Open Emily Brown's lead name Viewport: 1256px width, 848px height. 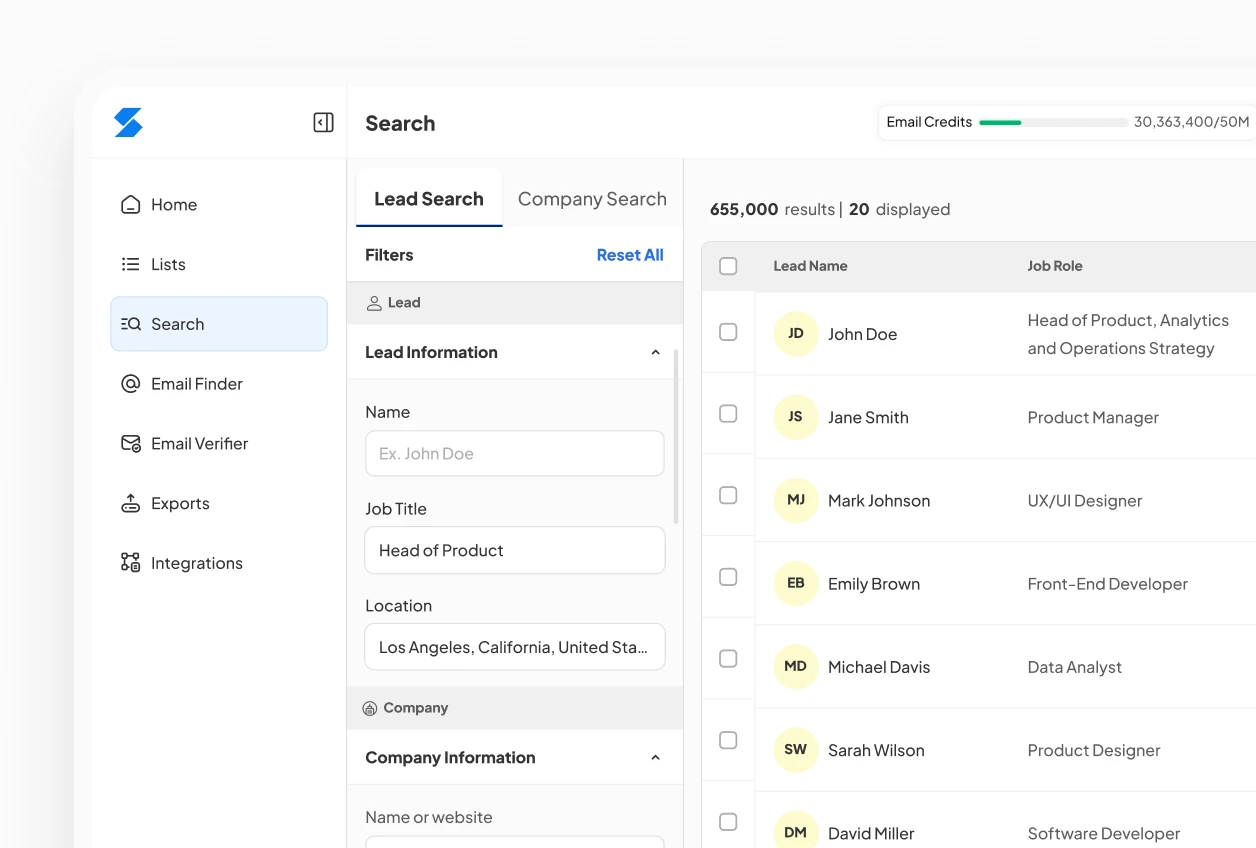[x=874, y=583]
